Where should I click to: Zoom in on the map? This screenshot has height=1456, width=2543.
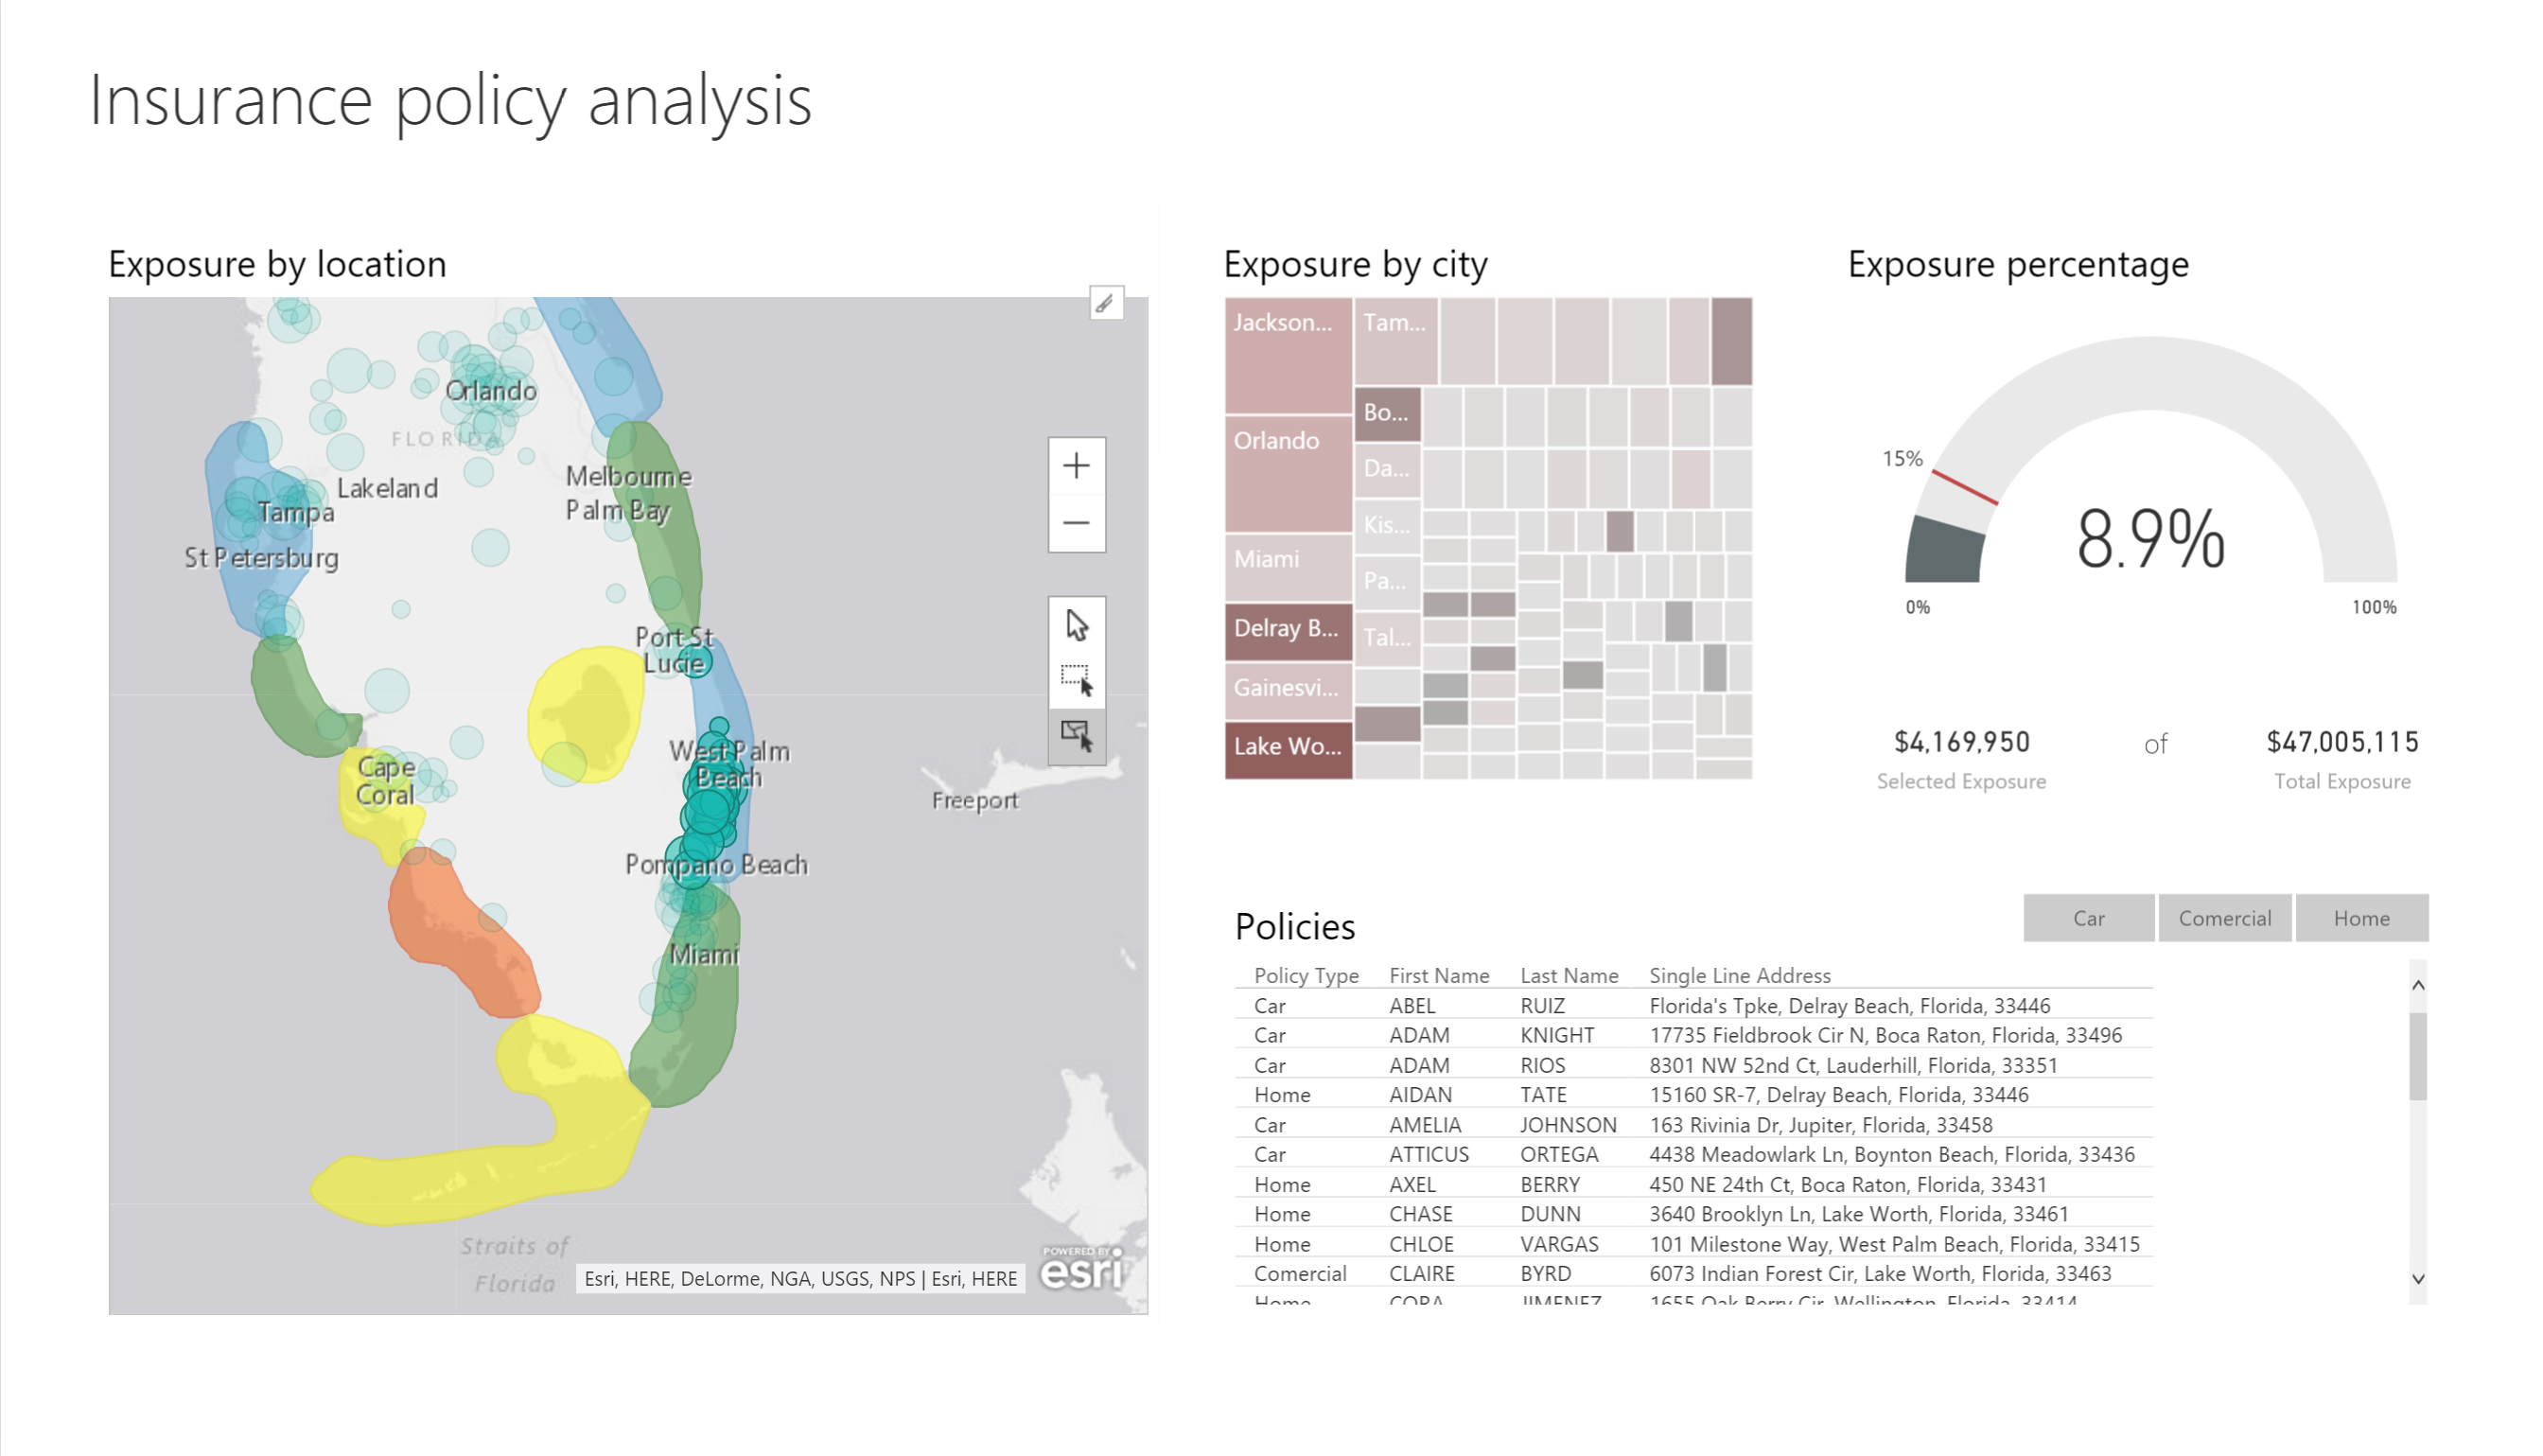[x=1076, y=466]
